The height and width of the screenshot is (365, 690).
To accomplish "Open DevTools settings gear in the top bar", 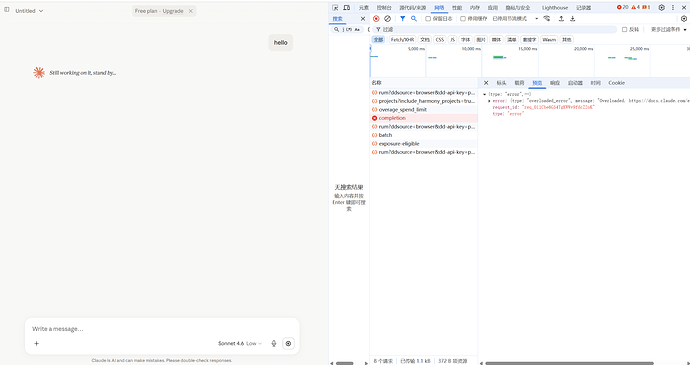I will (661, 7).
